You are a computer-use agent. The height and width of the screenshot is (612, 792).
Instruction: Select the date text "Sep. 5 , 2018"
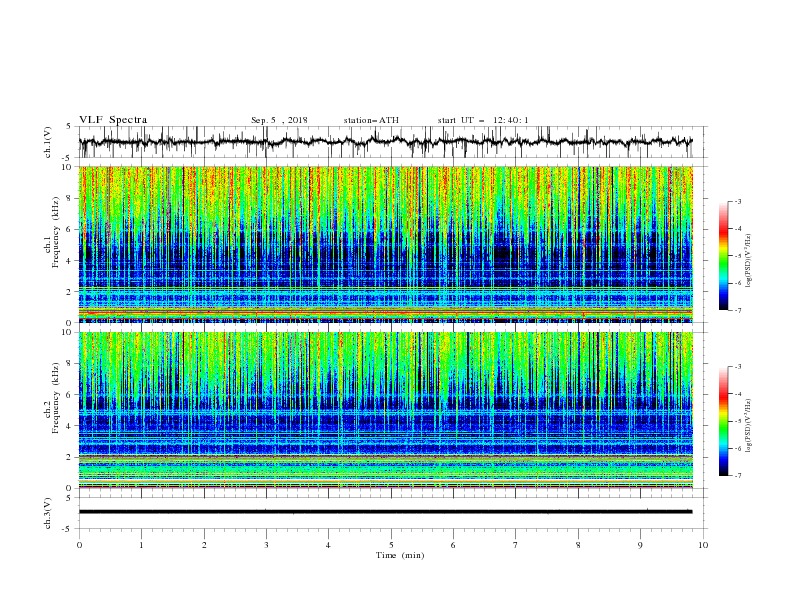point(279,120)
